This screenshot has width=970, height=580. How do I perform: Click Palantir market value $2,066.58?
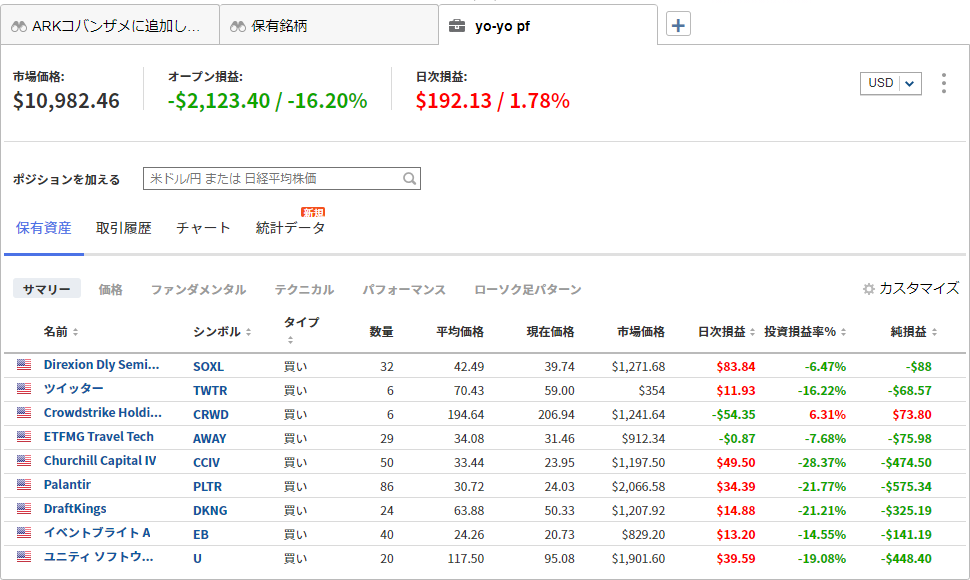click(x=638, y=487)
